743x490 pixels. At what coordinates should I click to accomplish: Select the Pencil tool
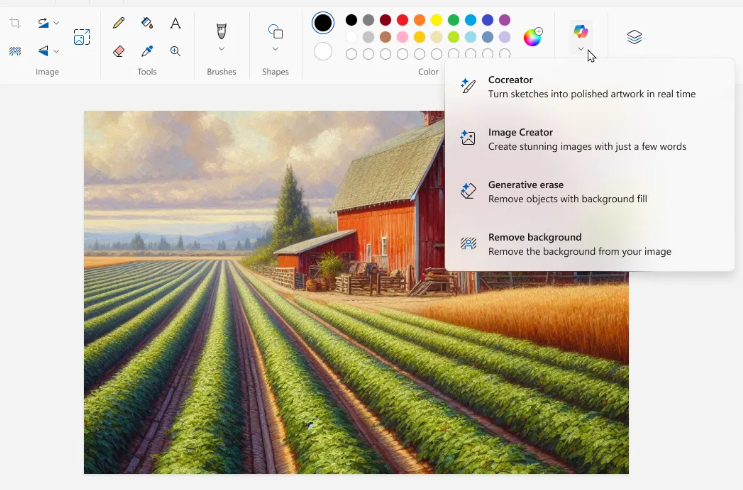click(119, 23)
